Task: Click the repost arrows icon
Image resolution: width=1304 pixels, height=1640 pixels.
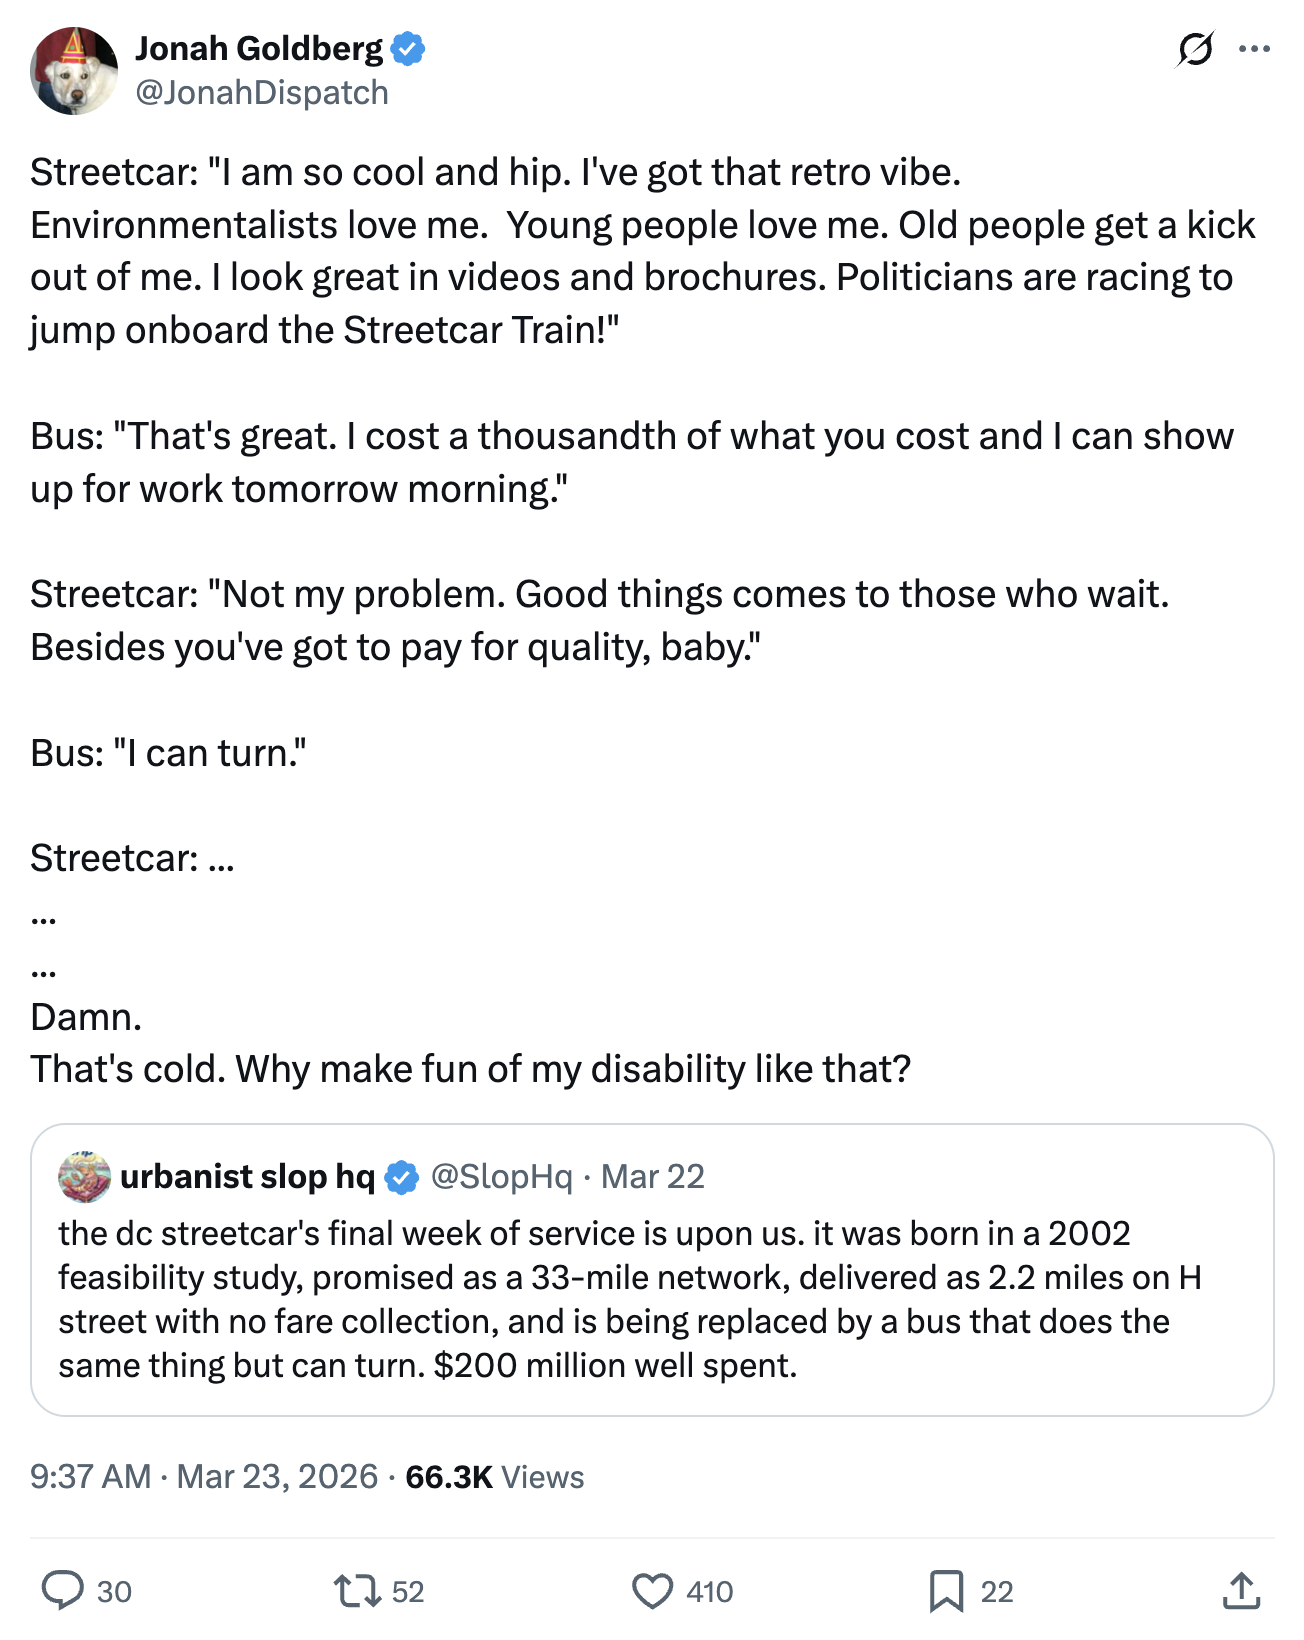Action: click(x=356, y=1590)
